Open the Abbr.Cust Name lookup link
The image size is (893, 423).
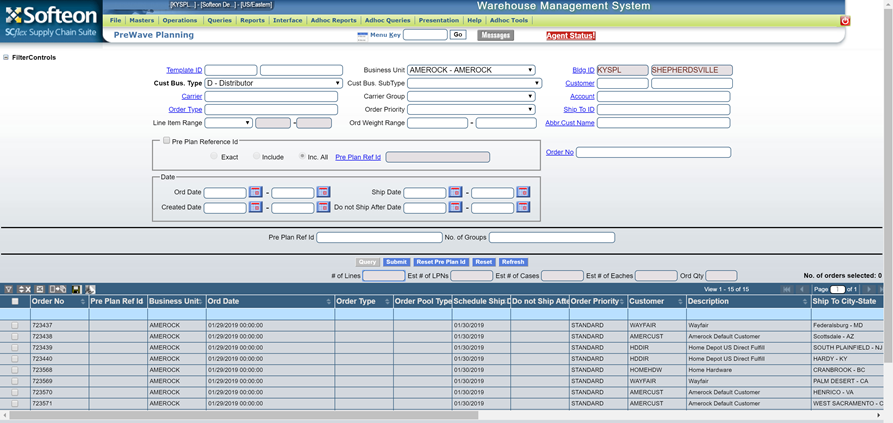[570, 122]
